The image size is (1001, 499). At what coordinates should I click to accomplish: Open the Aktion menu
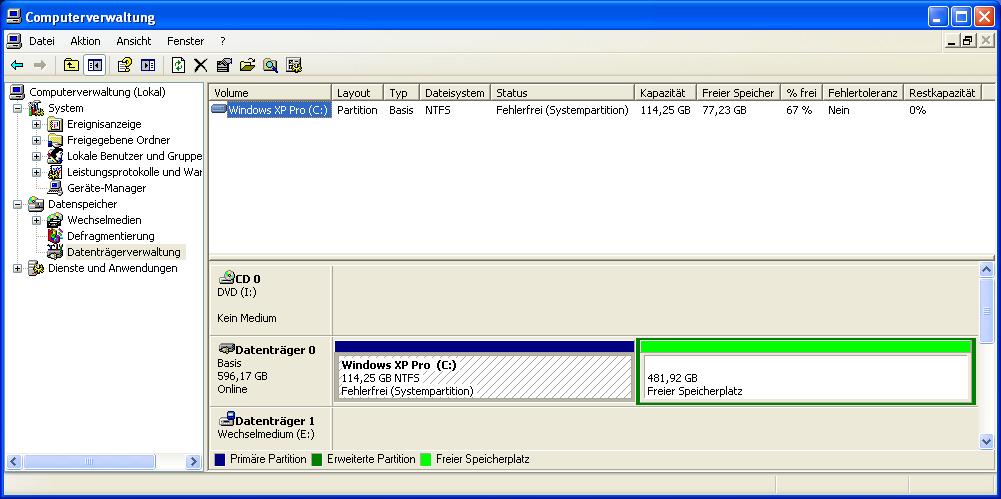pos(86,41)
